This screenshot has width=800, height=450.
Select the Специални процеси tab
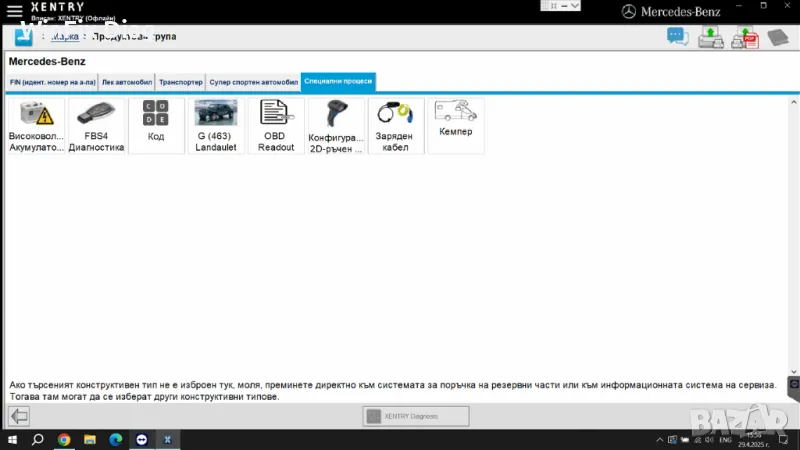point(338,82)
